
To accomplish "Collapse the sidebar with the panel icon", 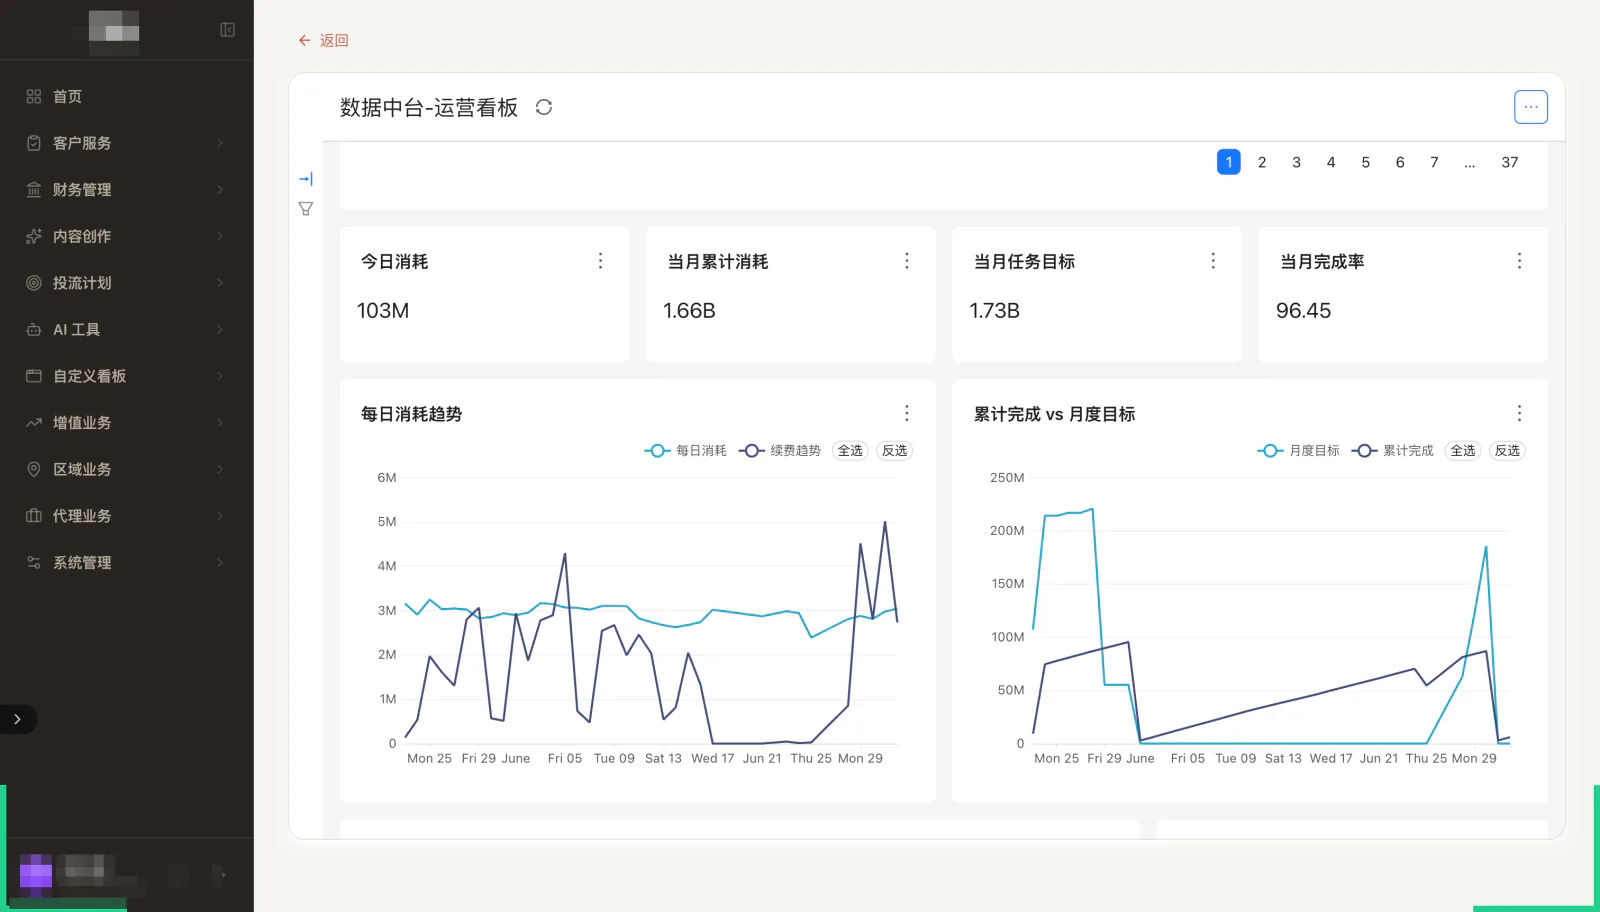I will coord(227,30).
